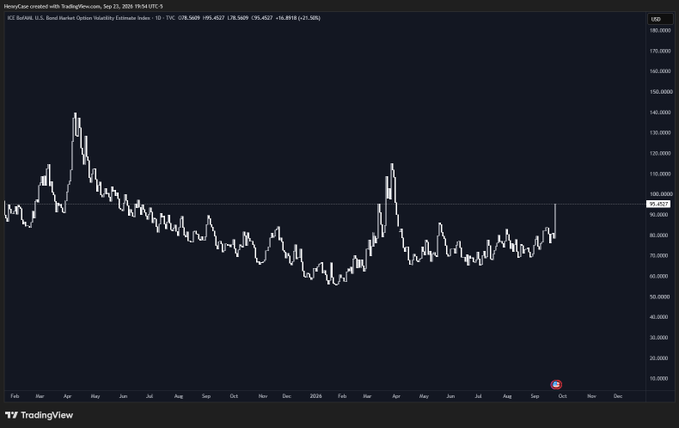Viewport: 679px width, 428px height.
Task: Click the economic event flag icon near Oct
Action: pos(556,384)
